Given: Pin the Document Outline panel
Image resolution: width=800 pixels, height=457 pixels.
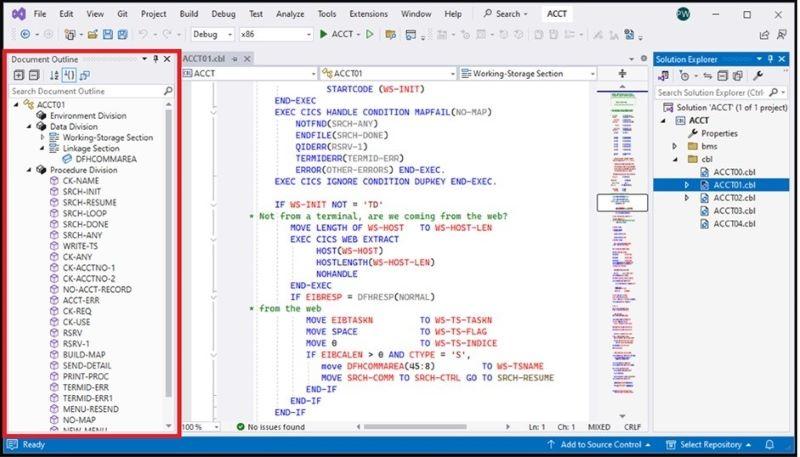Looking at the screenshot, I should pos(156,59).
